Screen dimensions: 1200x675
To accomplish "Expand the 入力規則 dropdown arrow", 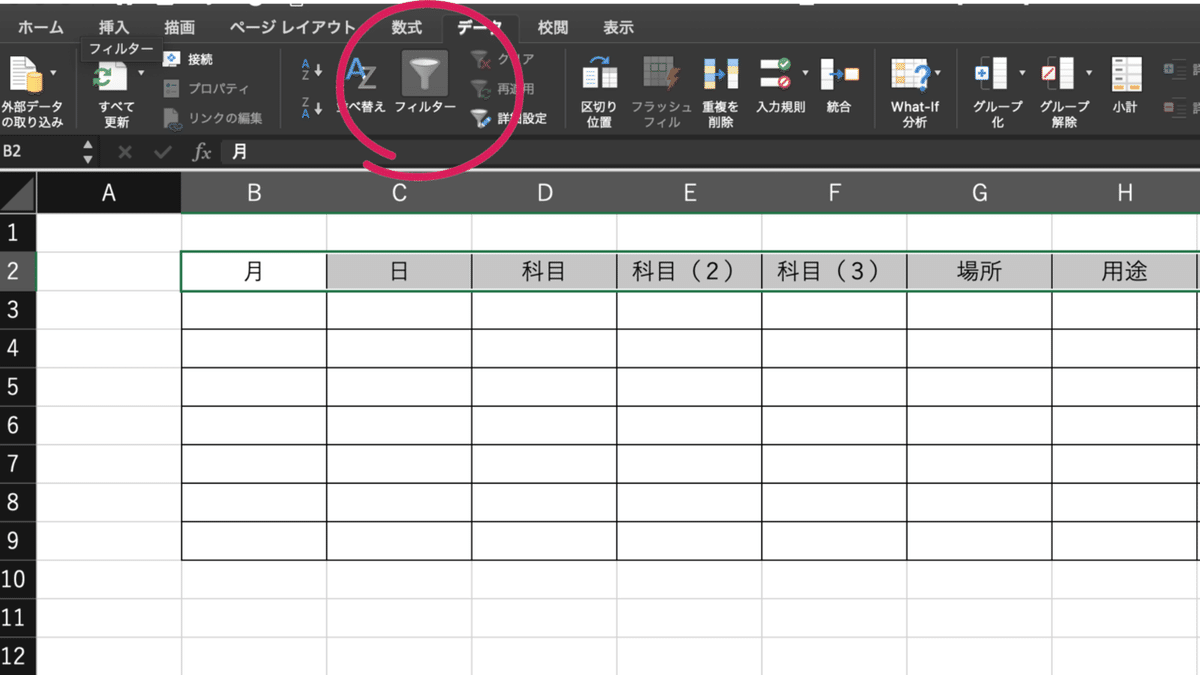I will tap(805, 73).
